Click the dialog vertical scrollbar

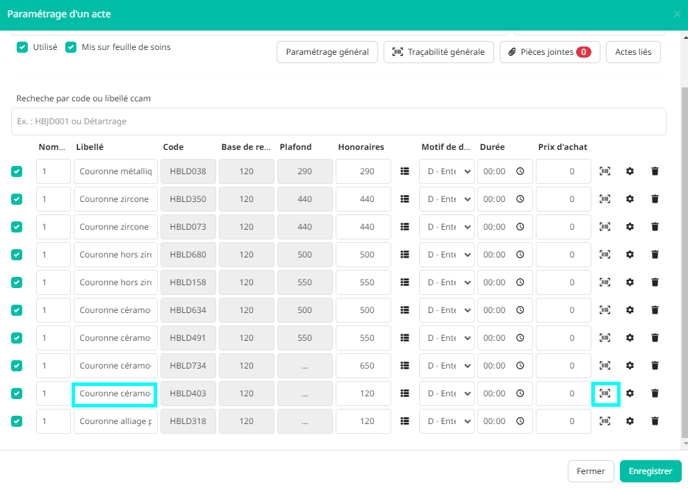pyautogui.click(x=684, y=262)
